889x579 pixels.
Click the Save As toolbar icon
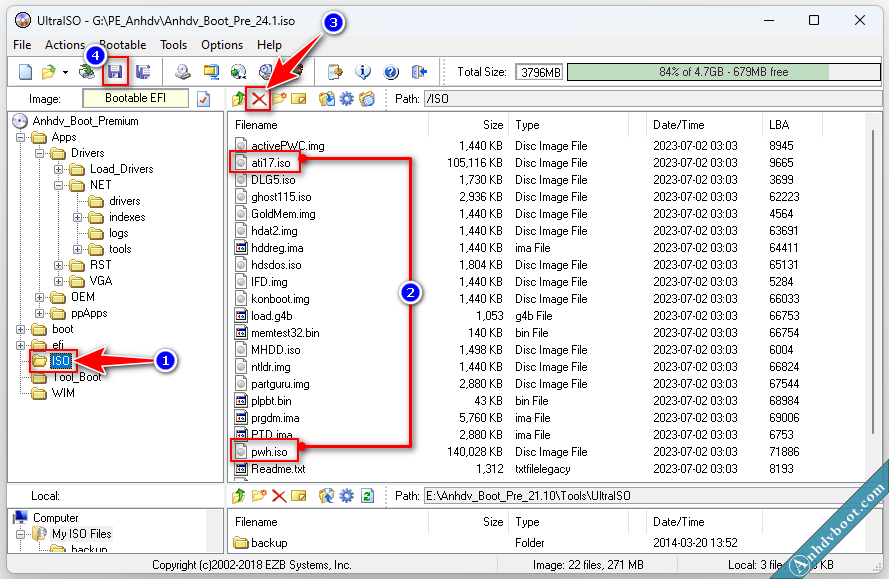(x=143, y=72)
